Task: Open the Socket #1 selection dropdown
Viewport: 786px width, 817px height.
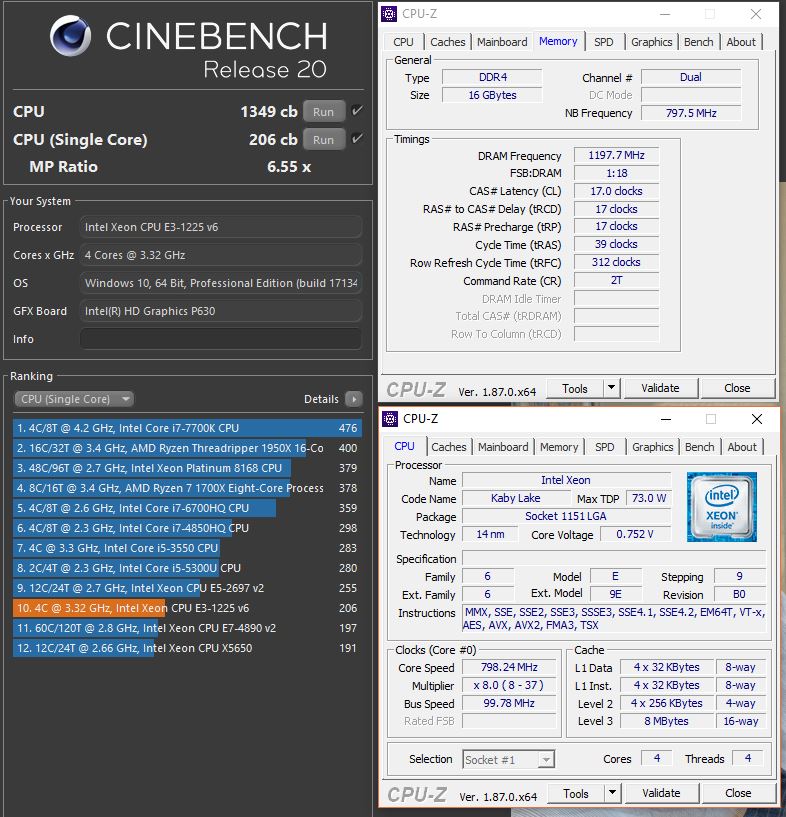Action: 509,760
